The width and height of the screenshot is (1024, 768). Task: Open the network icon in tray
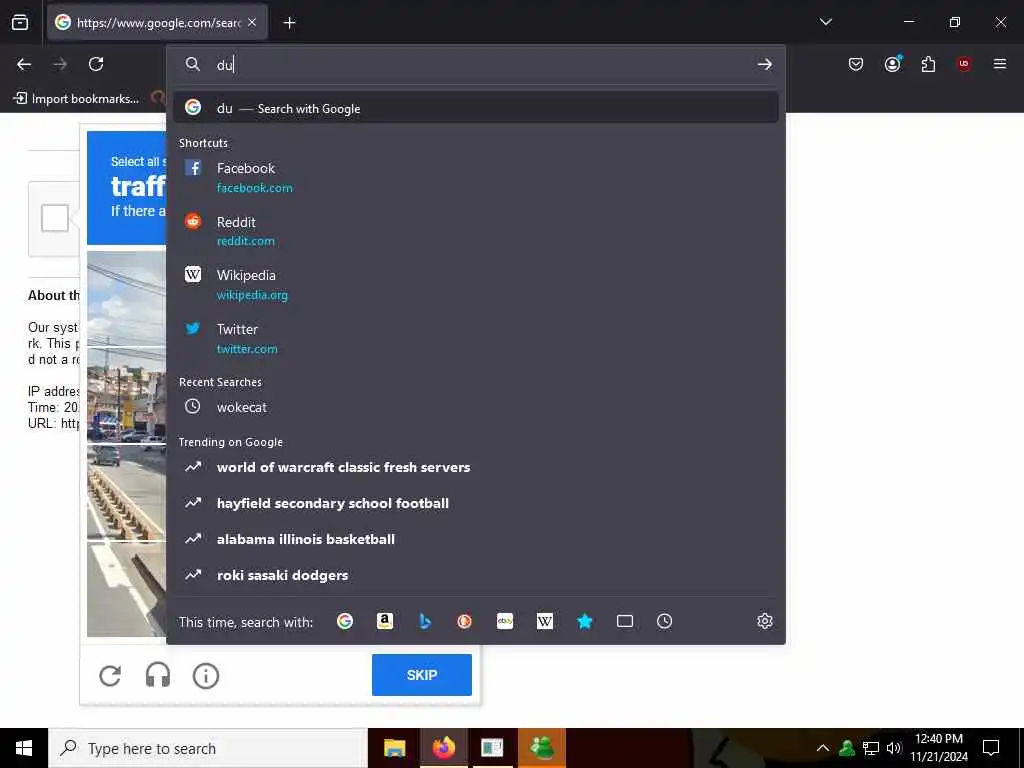coord(871,748)
